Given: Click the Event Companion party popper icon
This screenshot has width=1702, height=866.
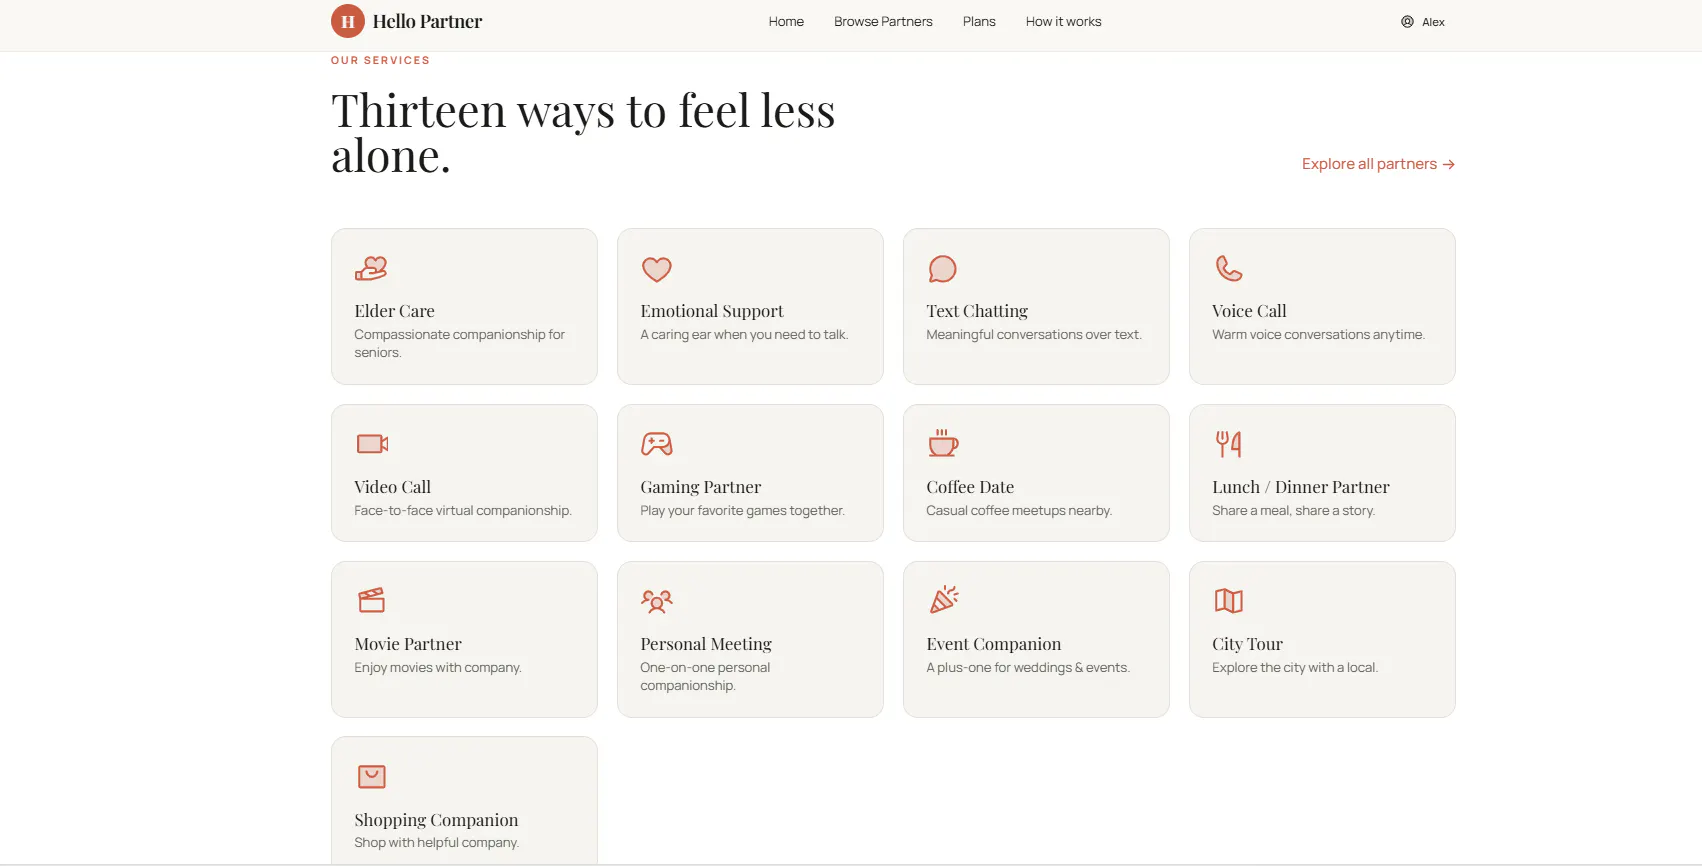Looking at the screenshot, I should [x=944, y=600].
